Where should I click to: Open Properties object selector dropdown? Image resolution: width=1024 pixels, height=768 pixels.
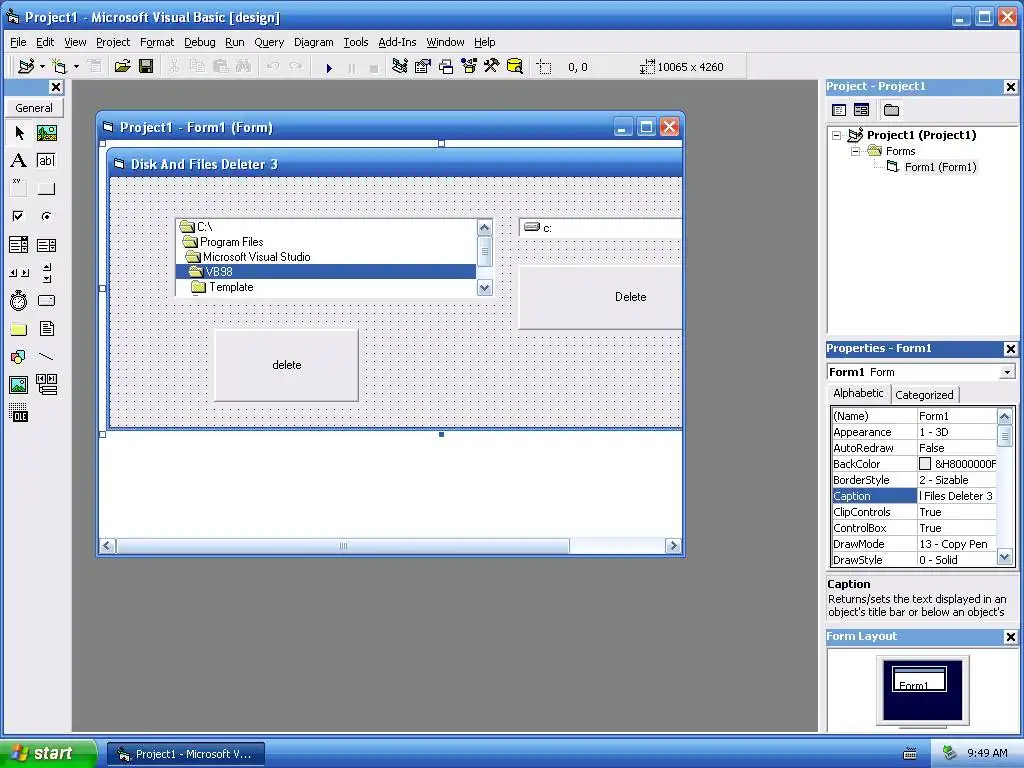pyautogui.click(x=1008, y=372)
